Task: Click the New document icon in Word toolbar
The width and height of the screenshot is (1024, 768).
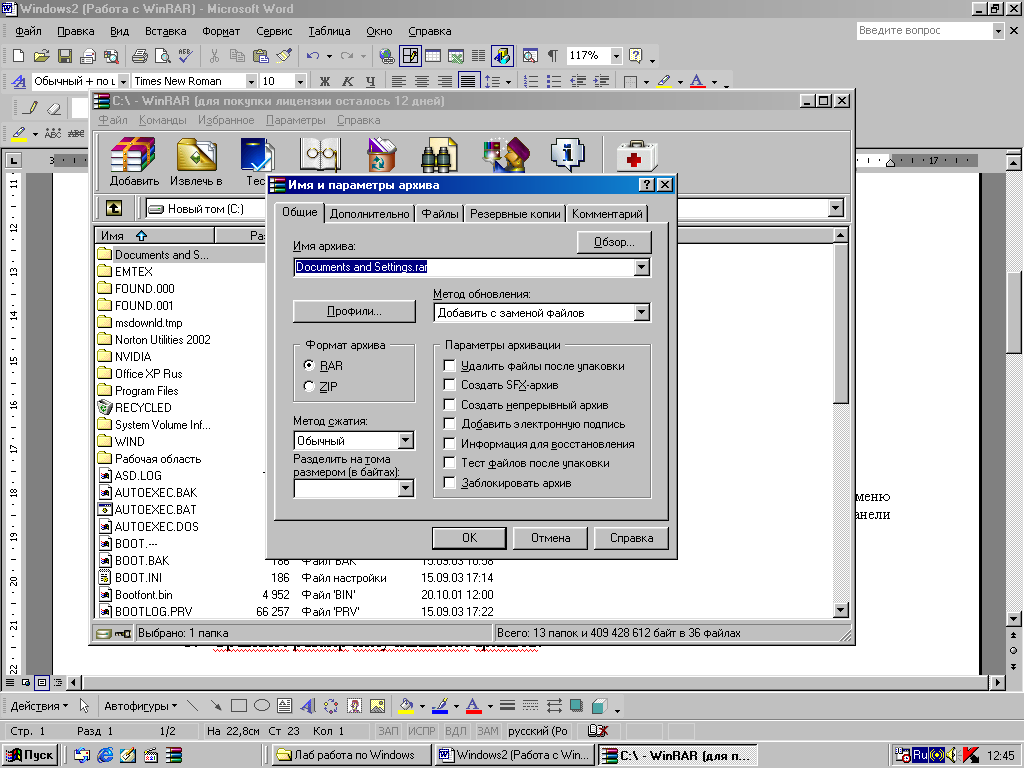Action: tap(18, 56)
